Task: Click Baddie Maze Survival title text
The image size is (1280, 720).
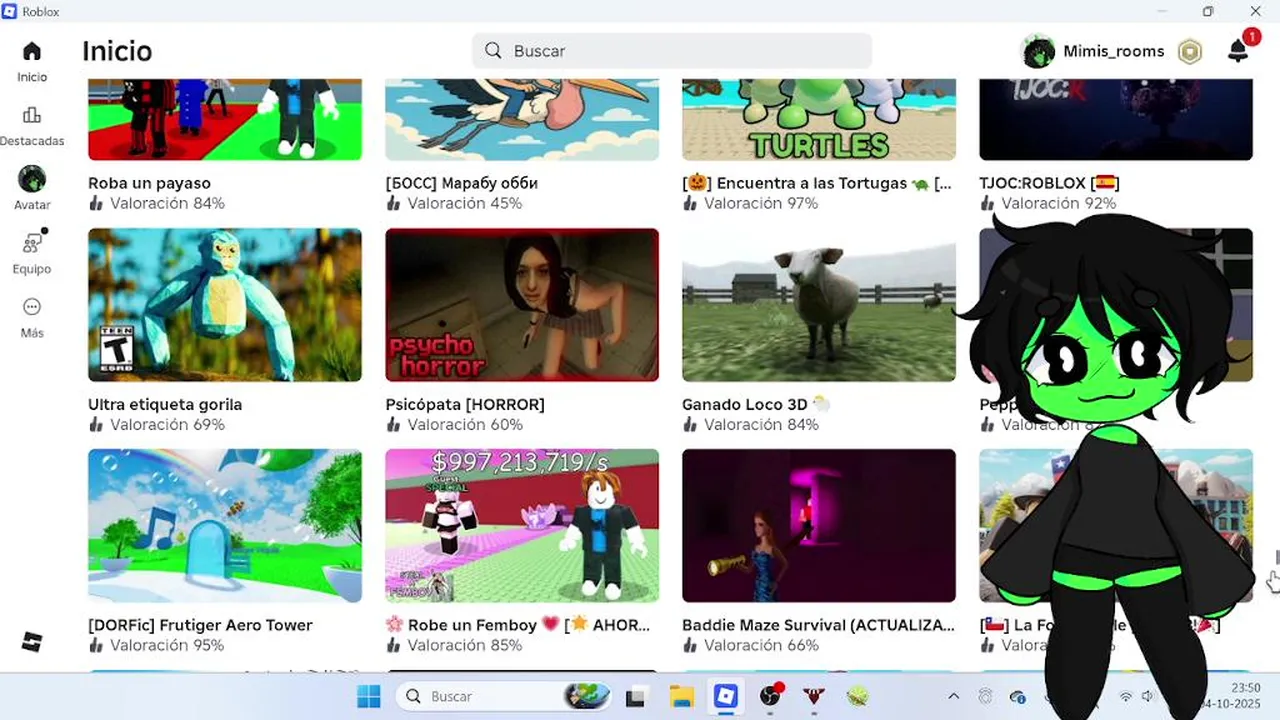Action: [818, 626]
